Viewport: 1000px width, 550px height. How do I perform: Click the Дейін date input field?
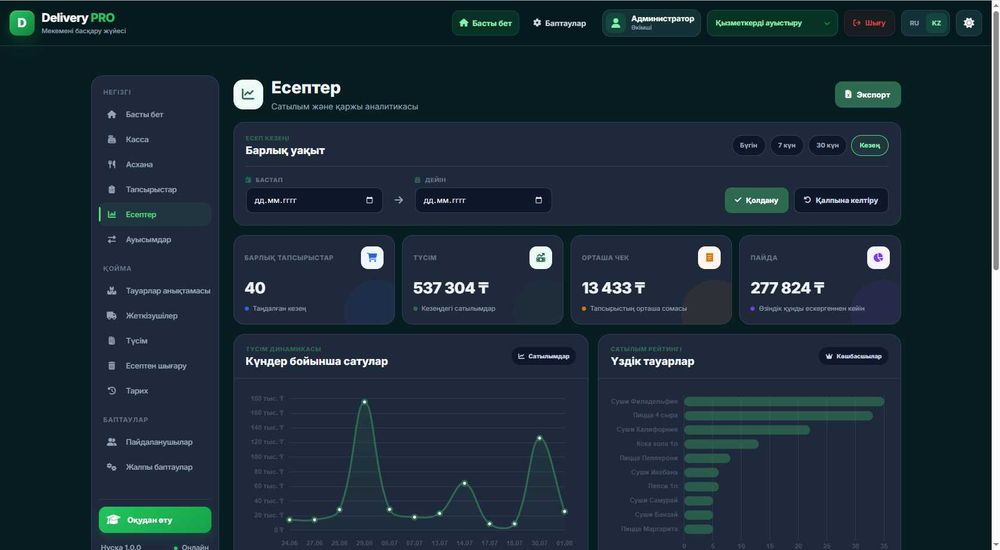(483, 200)
